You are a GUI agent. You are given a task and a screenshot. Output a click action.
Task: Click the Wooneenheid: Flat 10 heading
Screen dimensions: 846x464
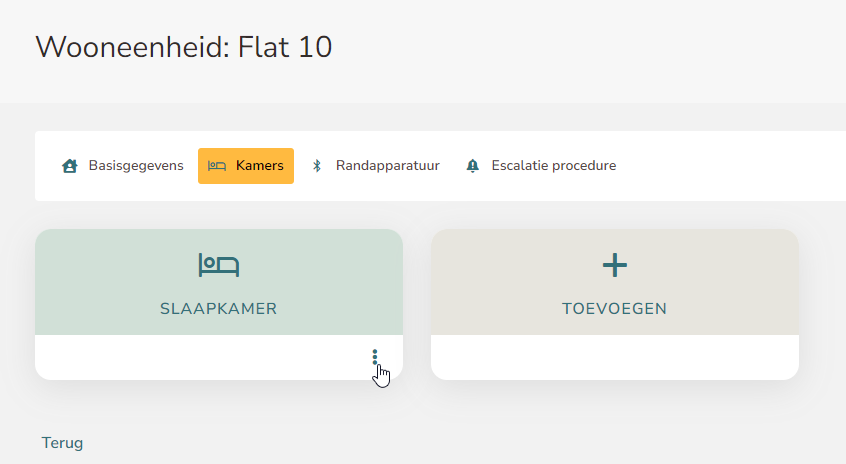(183, 47)
